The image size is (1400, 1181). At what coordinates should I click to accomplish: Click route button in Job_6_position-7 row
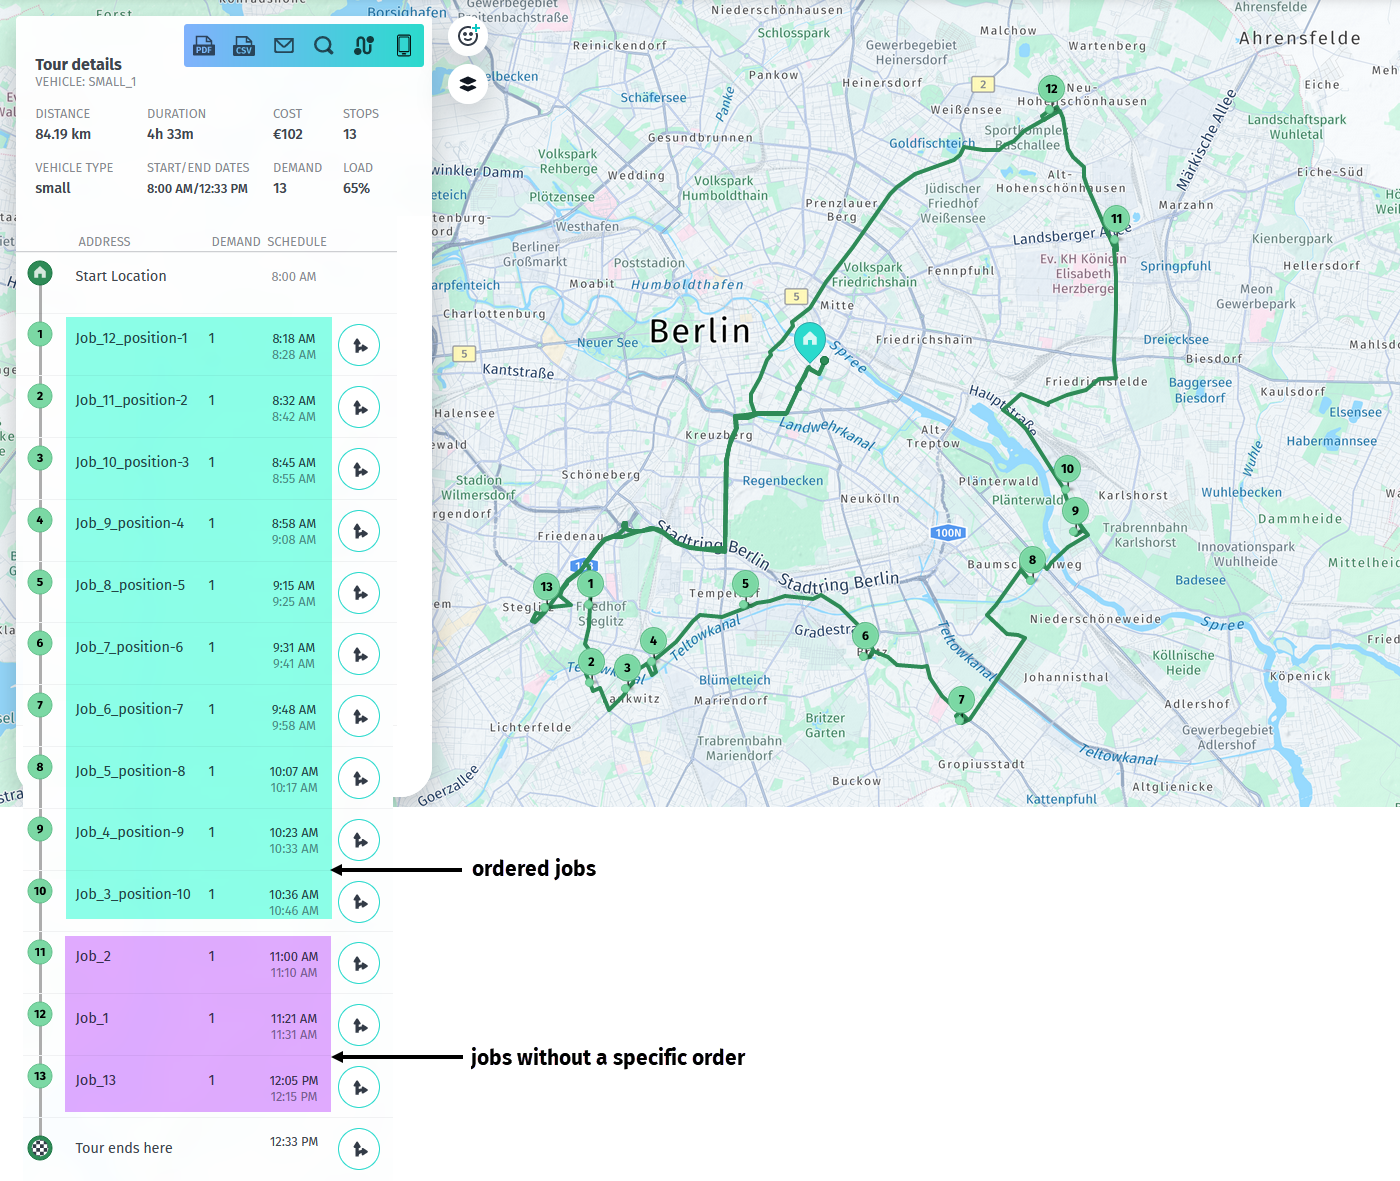tap(359, 717)
